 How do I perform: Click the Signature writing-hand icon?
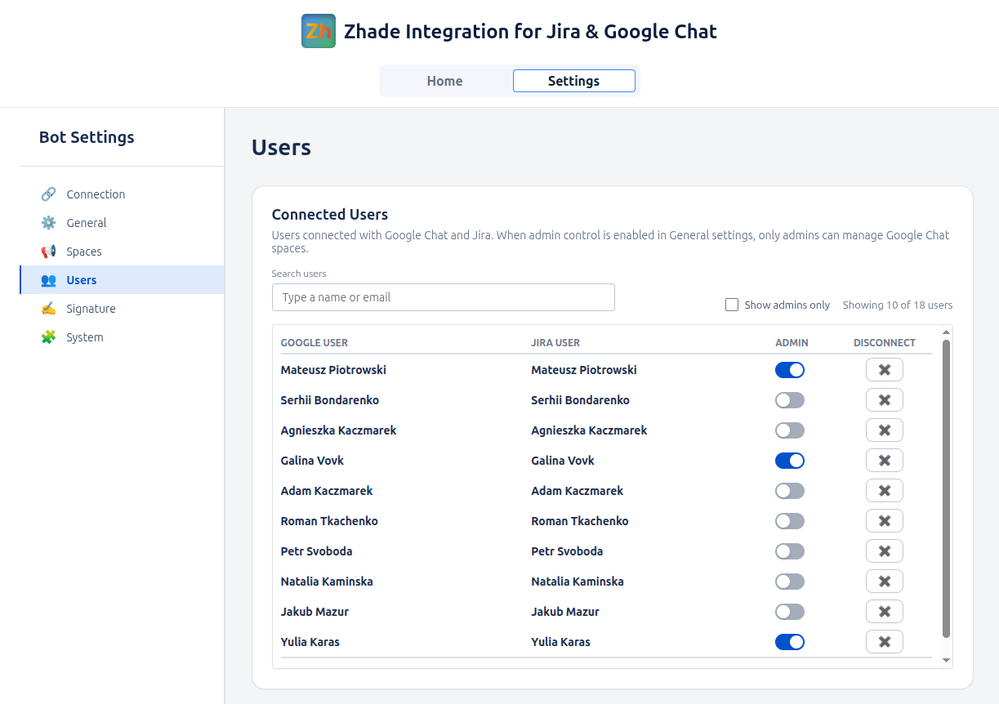[48, 309]
